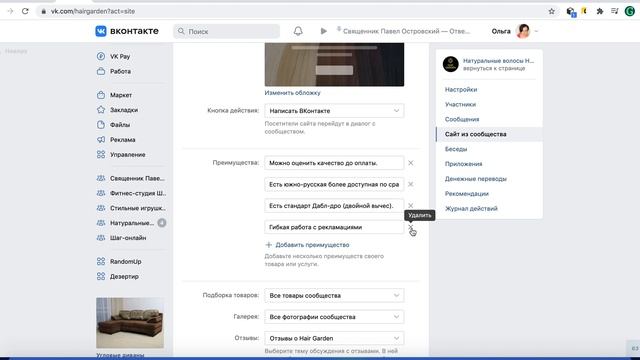Image resolution: width=640 pixels, height=360 pixels.
Task: Edit advantage Гибкая работа с рекламациями
Action: click(x=334, y=227)
